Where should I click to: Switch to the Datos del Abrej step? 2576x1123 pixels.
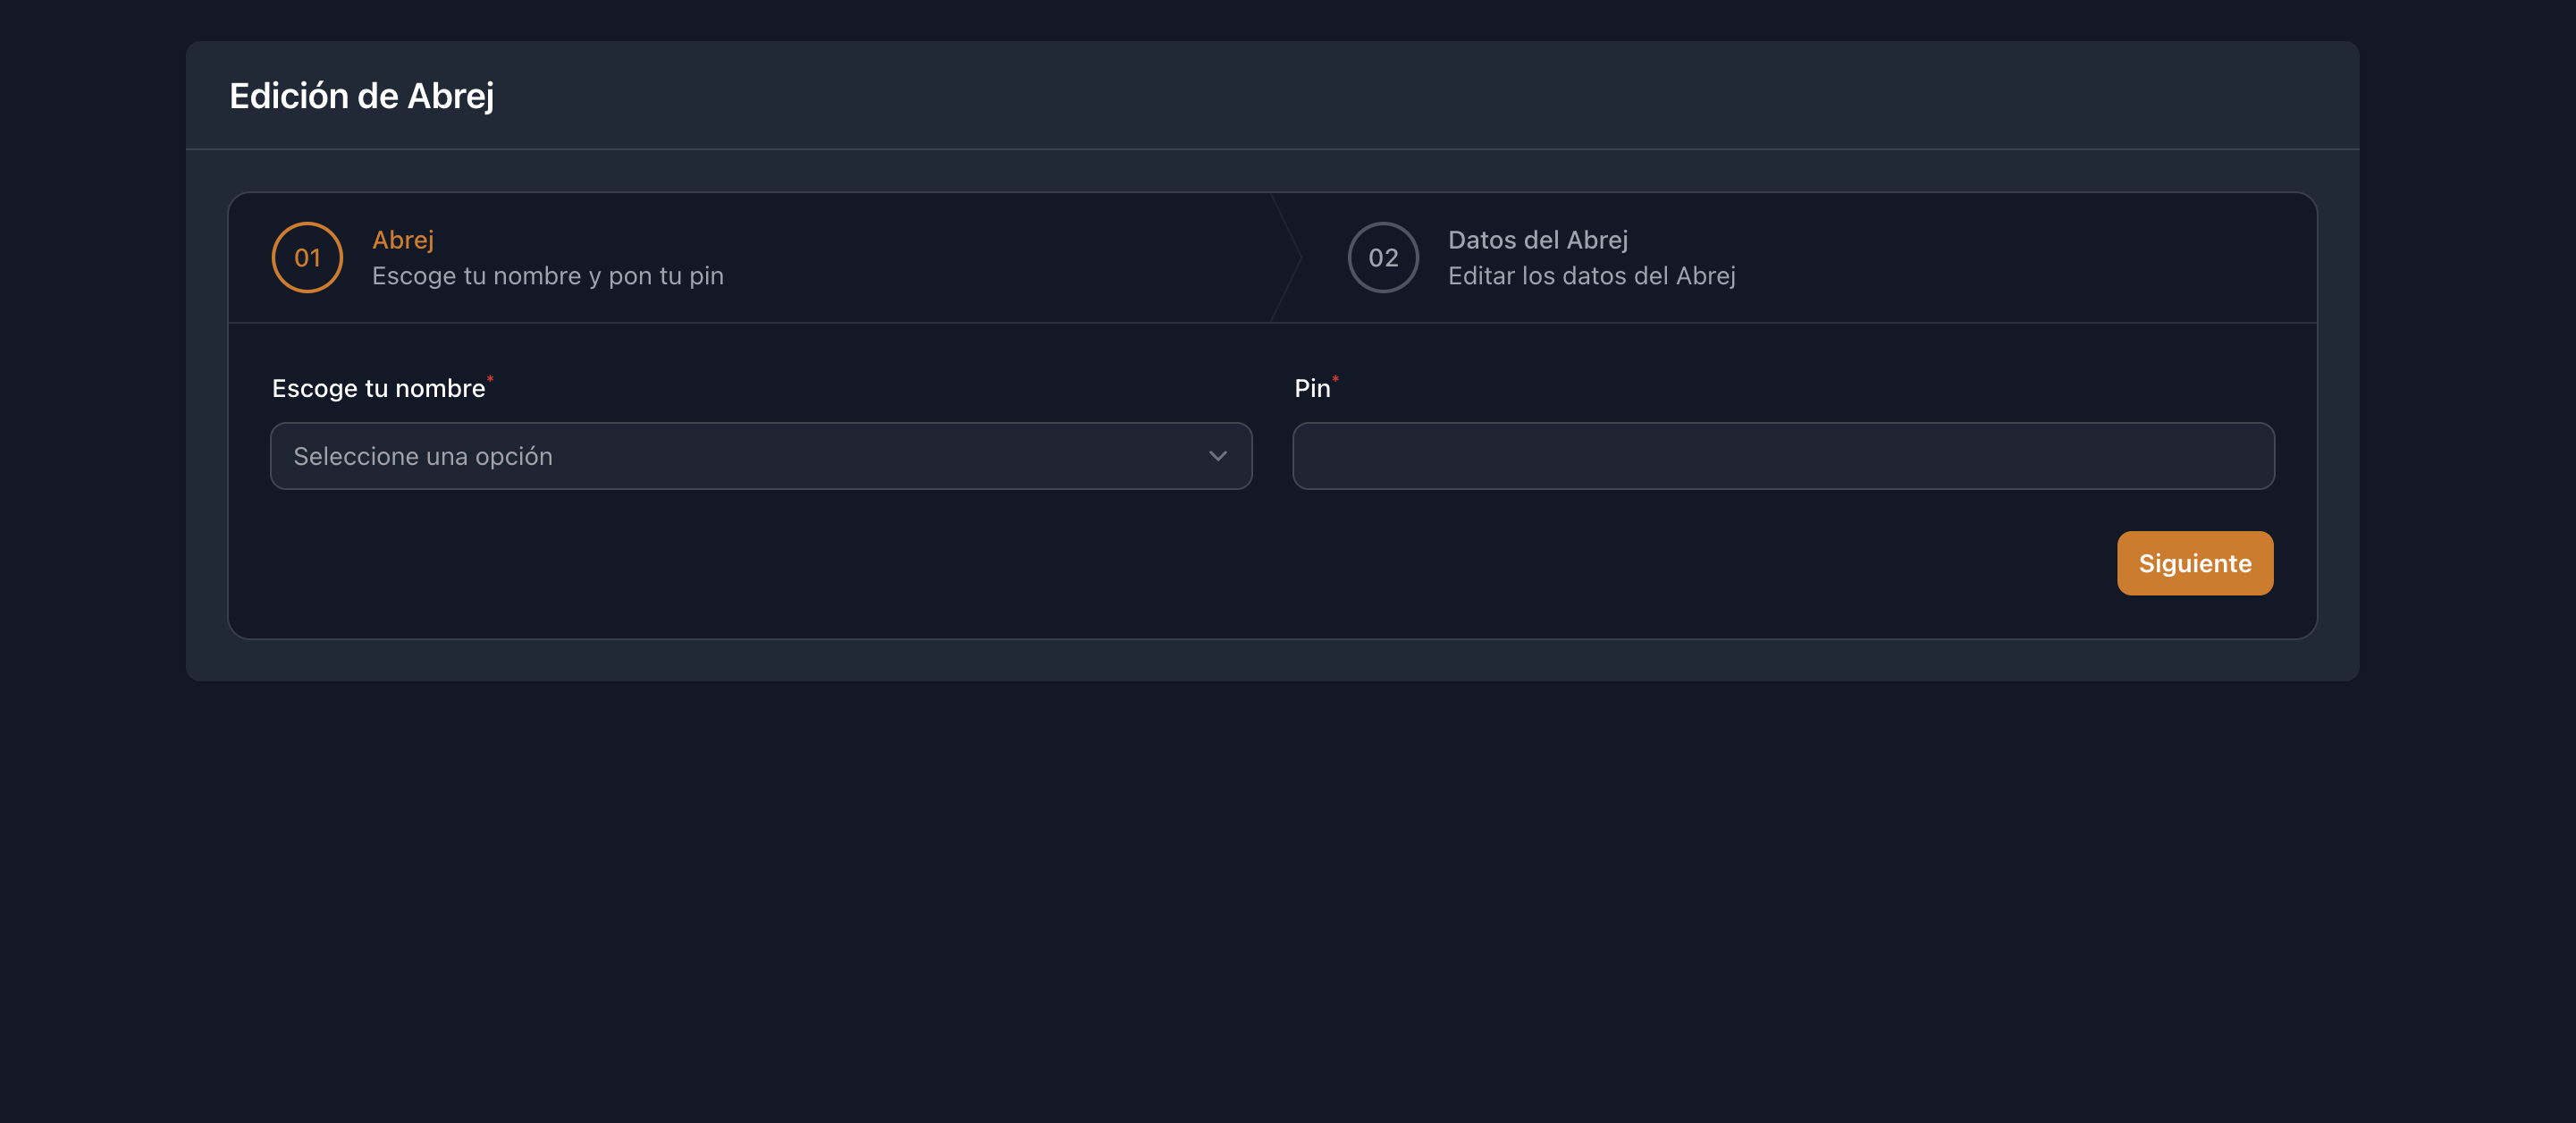(1537, 240)
